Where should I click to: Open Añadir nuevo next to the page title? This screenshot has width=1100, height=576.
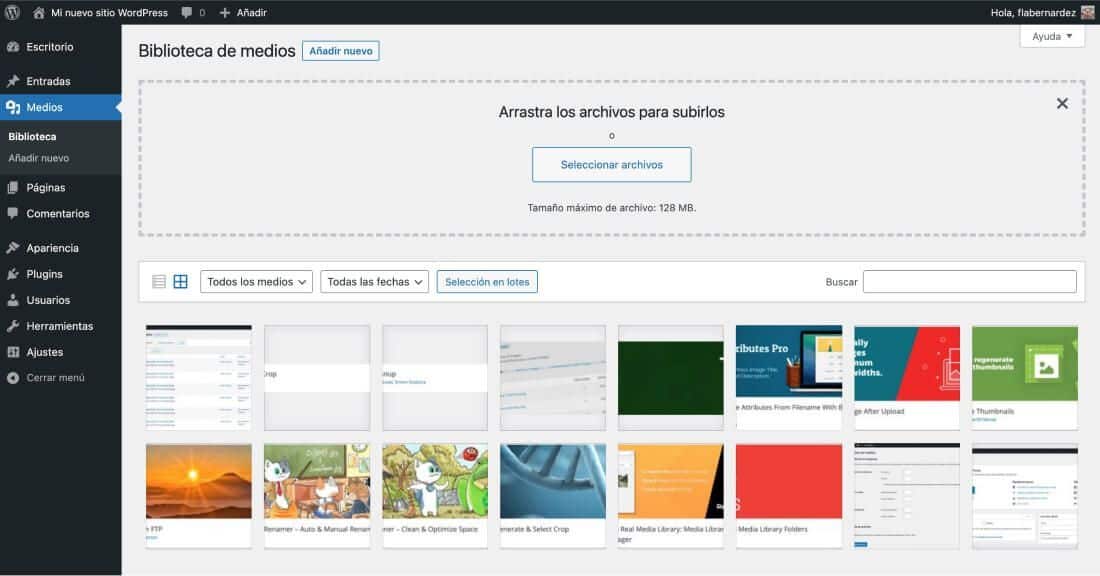[x=341, y=50]
